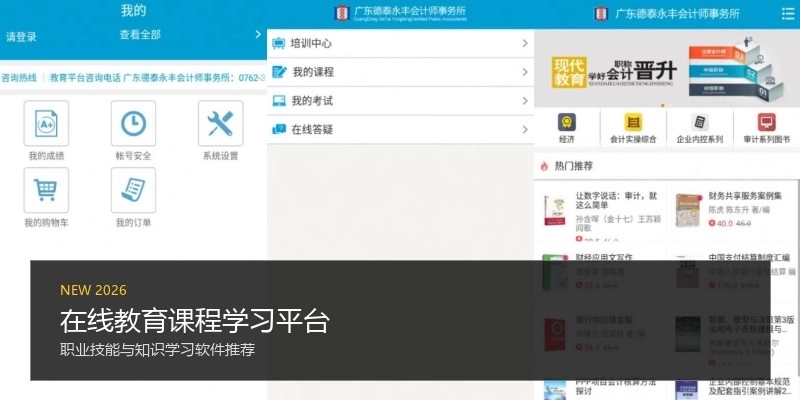This screenshot has width=800, height=400.
Task: Tap the My Exams (我的考试) monitor icon
Action: (279, 101)
